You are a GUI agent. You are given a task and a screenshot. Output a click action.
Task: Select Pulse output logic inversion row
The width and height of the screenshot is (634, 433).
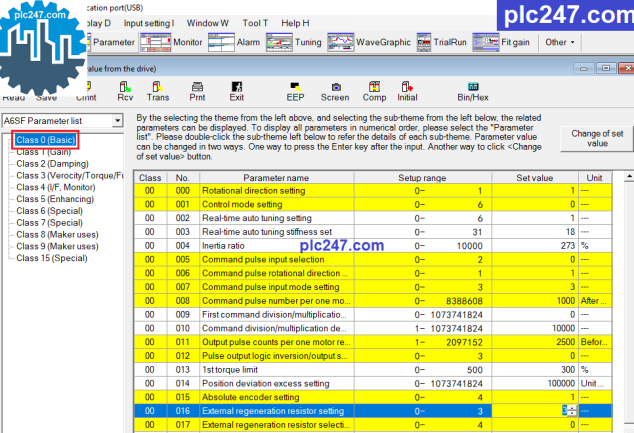(373, 356)
